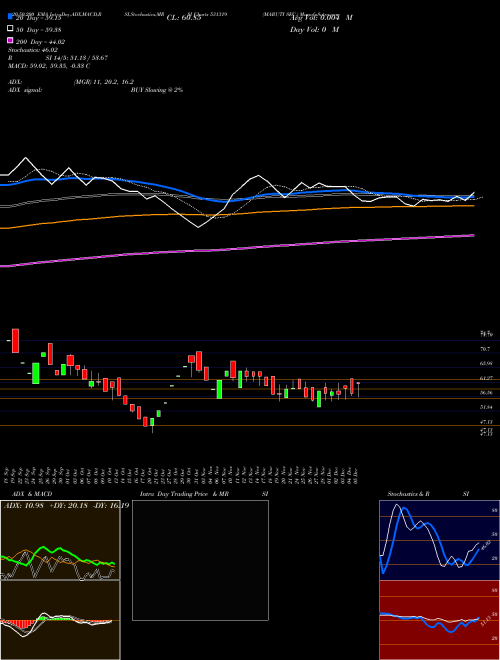Screen dimensions: 500x660
Task: Click the ADX indicator chart panel
Action: point(60,540)
